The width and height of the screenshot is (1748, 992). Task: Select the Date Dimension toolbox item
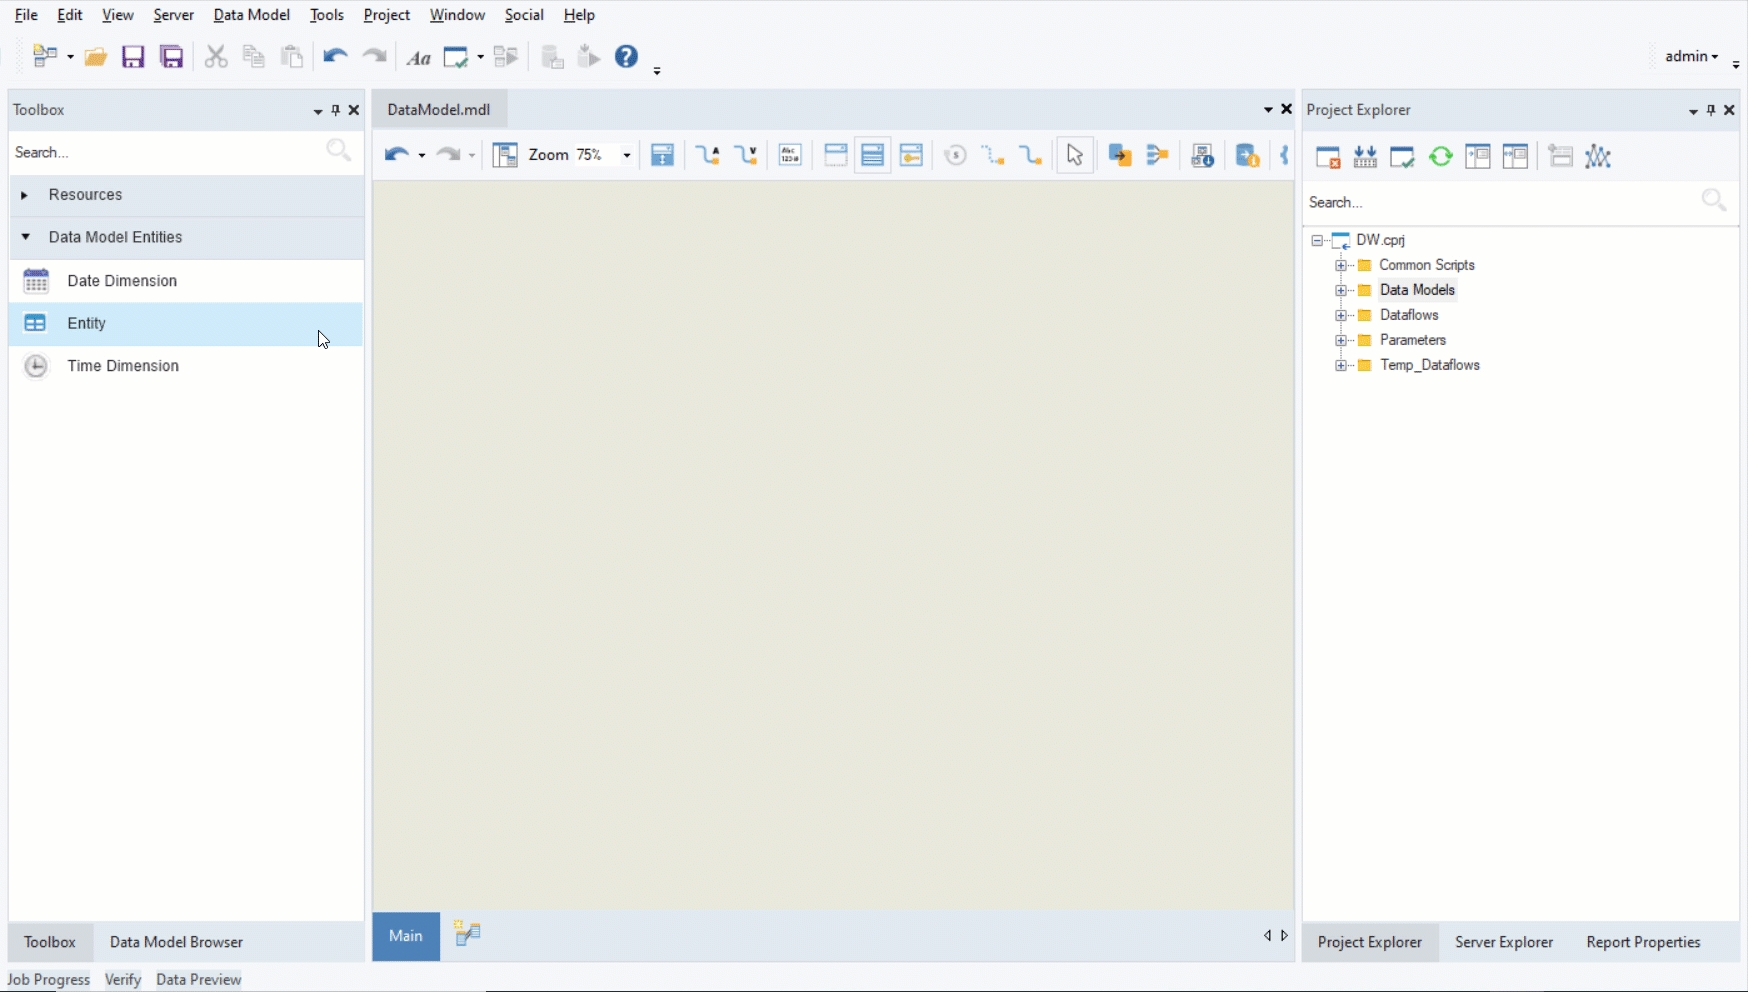(x=122, y=281)
